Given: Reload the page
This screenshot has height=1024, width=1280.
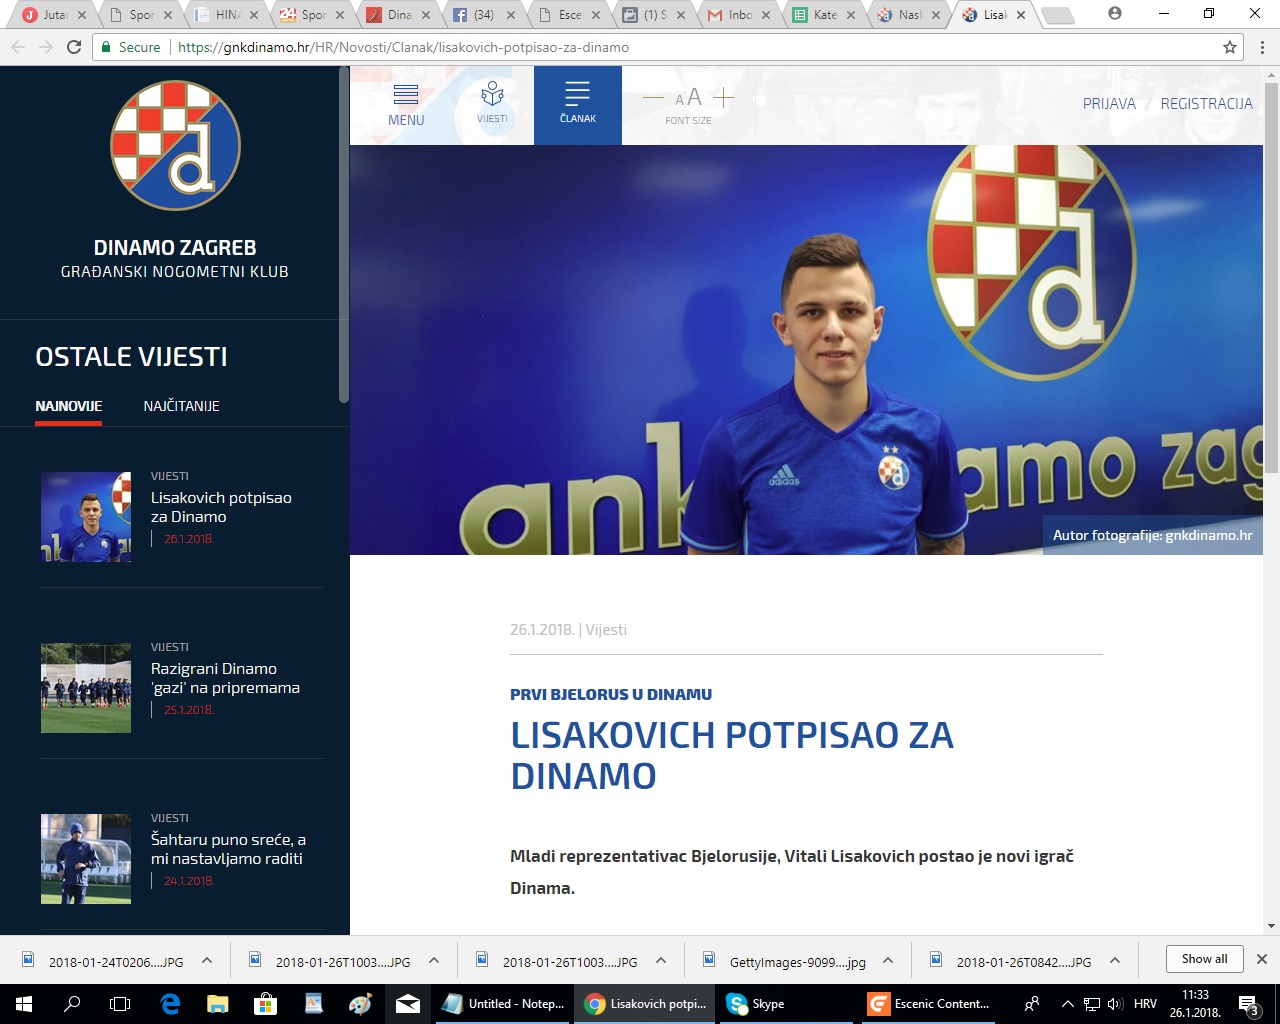Looking at the screenshot, I should [x=74, y=47].
